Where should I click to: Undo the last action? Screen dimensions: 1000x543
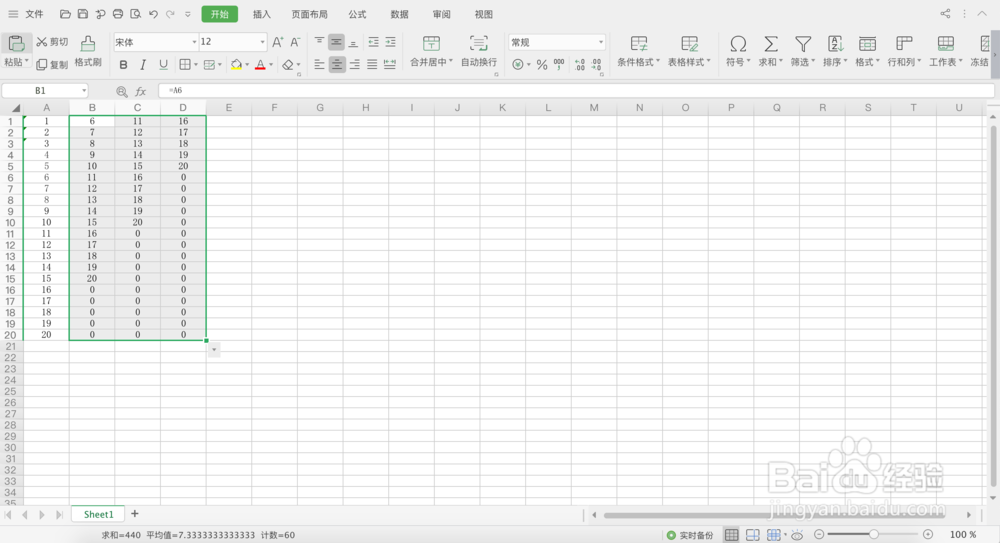[153, 14]
